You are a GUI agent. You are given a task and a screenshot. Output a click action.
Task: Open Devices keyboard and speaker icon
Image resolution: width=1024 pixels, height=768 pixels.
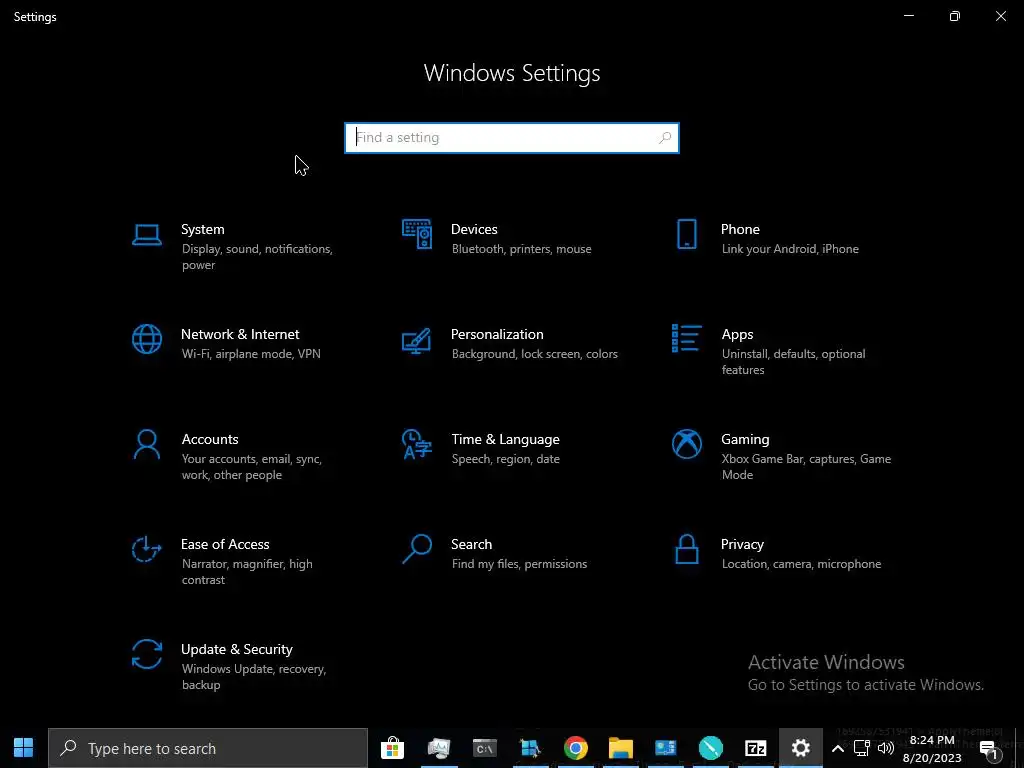(x=416, y=234)
